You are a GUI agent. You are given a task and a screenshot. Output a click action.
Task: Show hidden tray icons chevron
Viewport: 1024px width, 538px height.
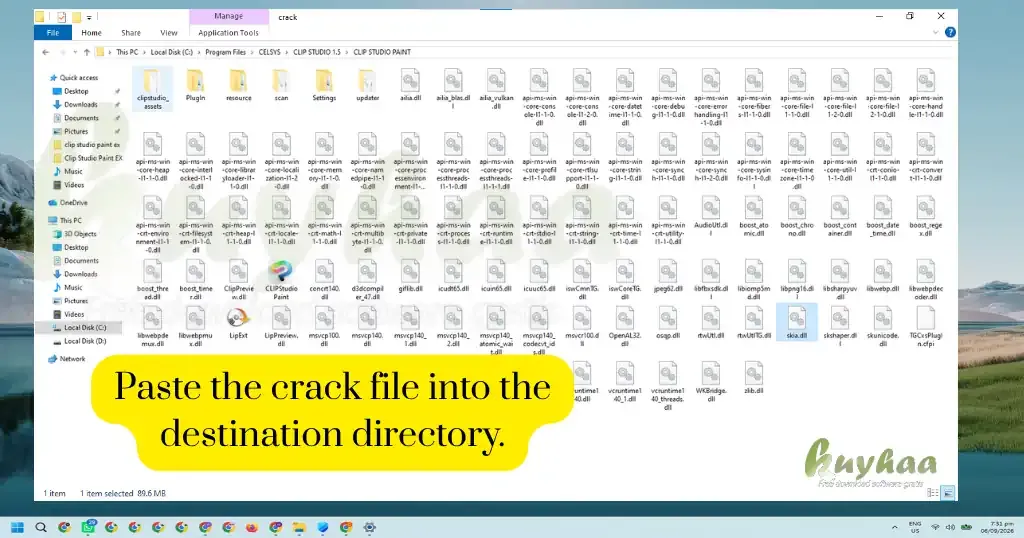(x=894, y=527)
